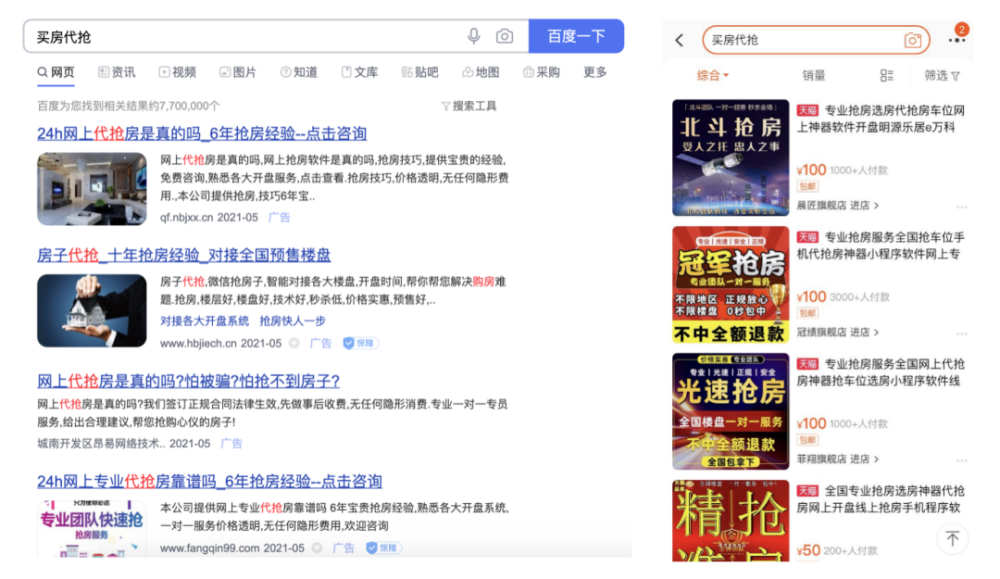
Task: Click the 保障 badge beside www.fangqin99.com
Action: pos(383,548)
